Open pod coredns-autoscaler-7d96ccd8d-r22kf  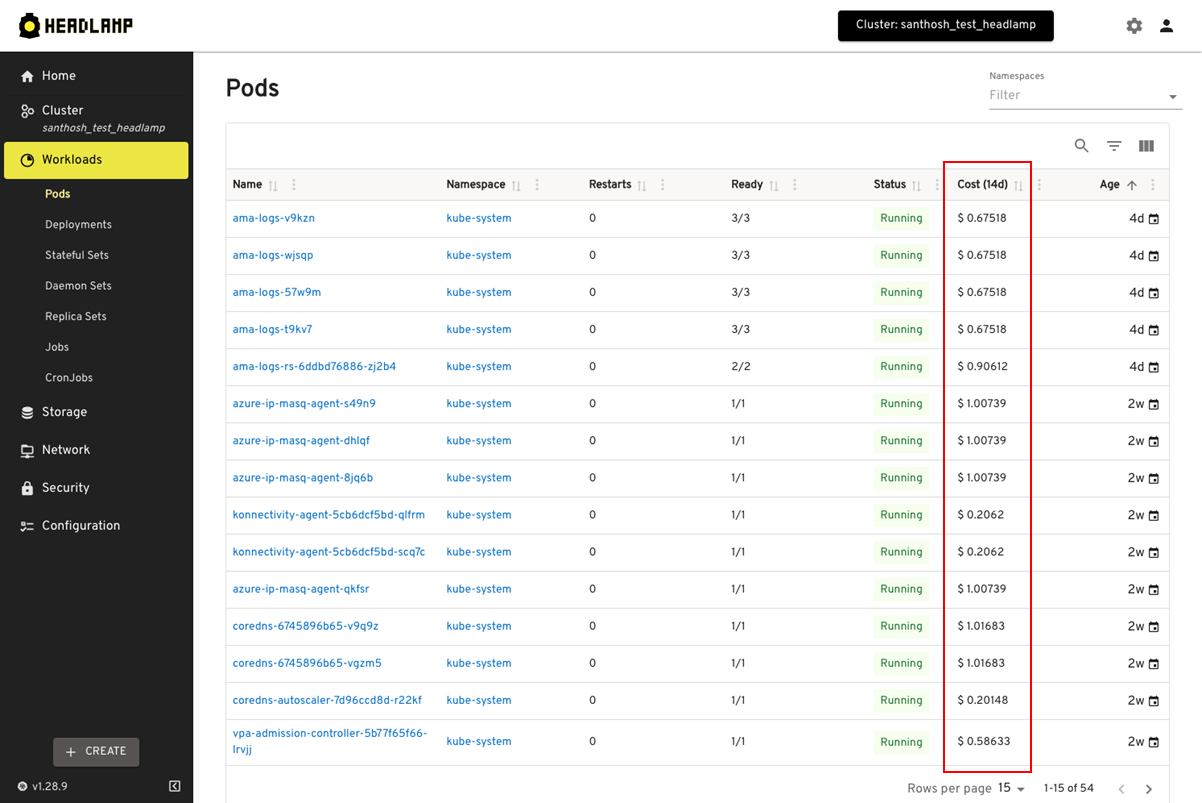327,700
